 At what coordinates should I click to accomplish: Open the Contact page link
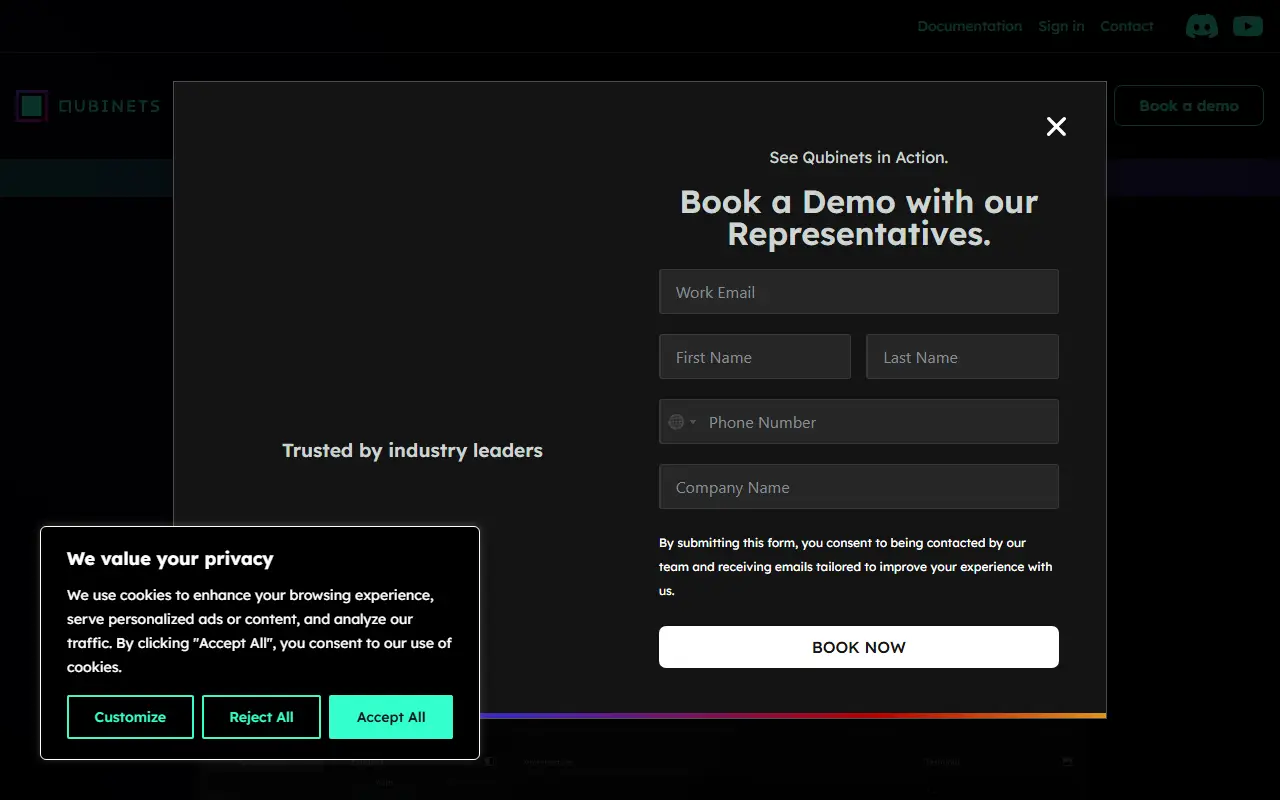1126,26
